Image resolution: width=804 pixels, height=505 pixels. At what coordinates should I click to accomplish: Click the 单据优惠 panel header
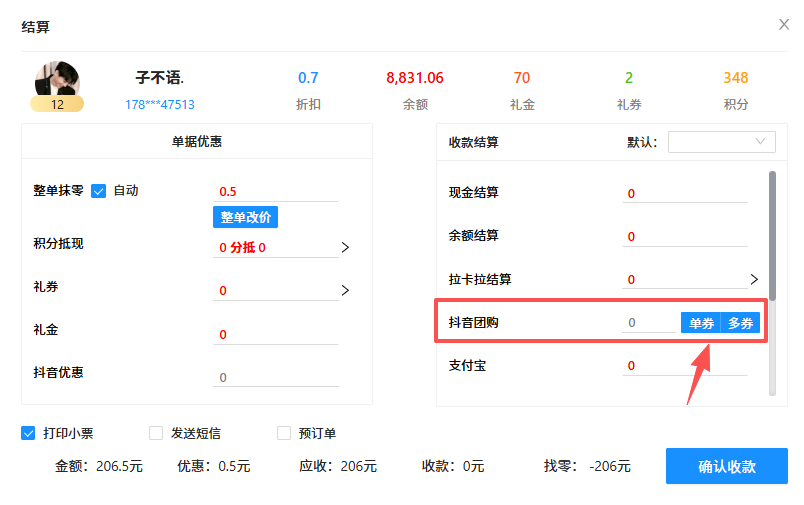(x=197, y=142)
